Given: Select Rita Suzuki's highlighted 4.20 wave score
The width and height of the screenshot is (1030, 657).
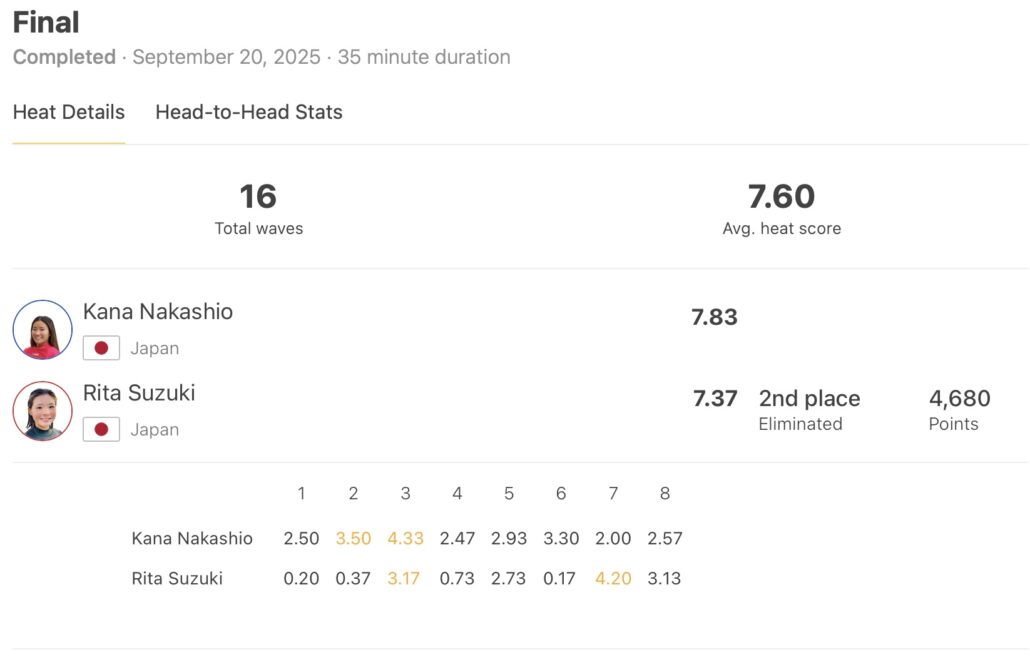Looking at the screenshot, I should click(613, 578).
